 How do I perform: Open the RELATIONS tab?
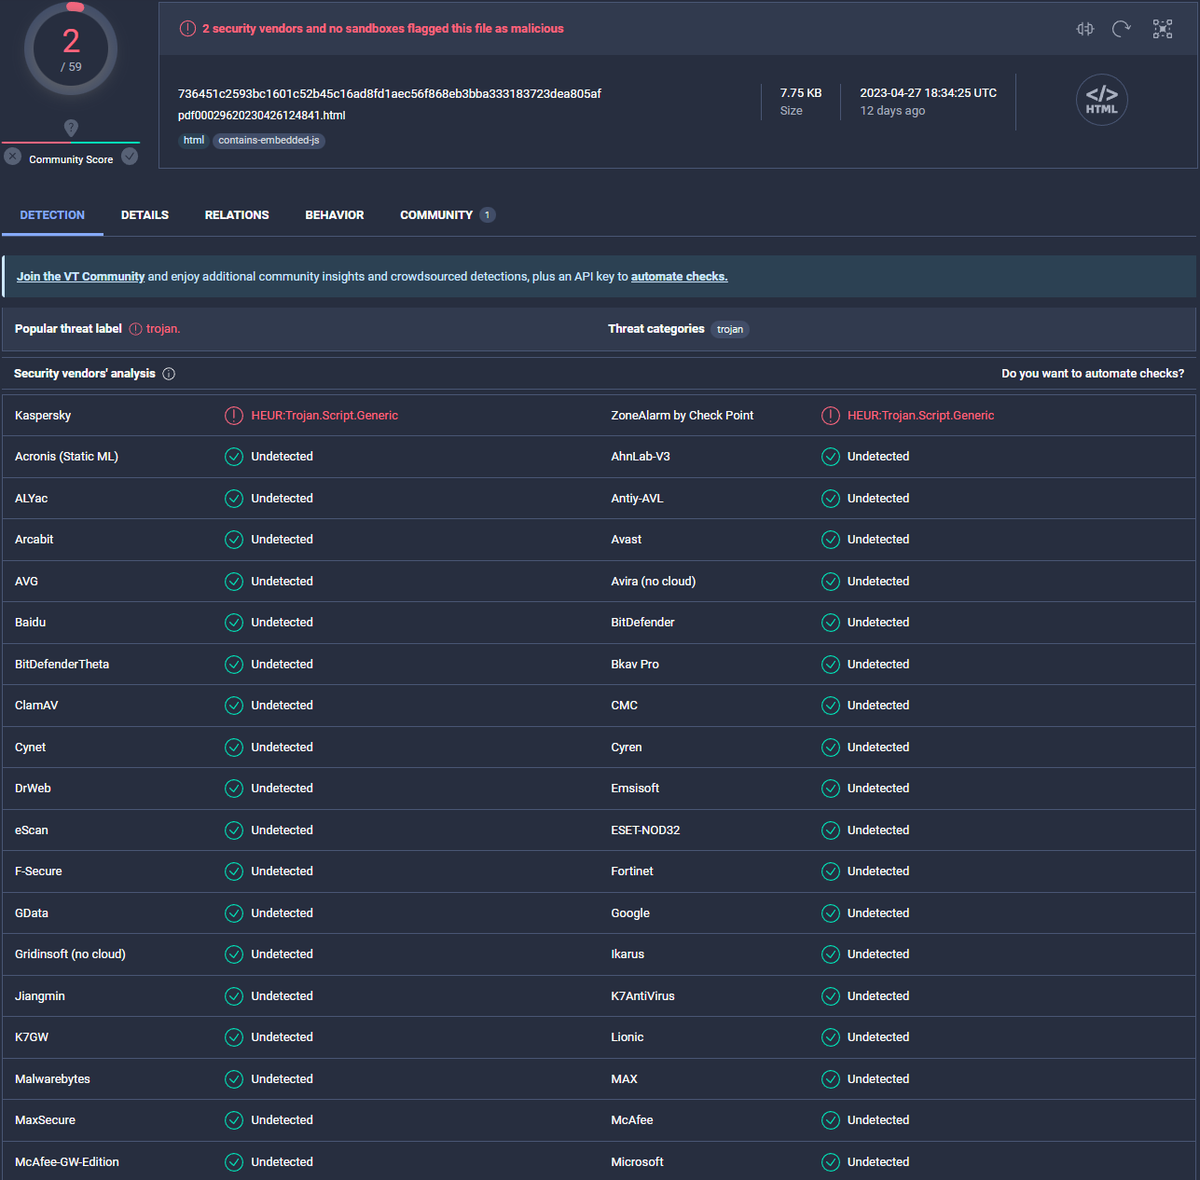237,215
